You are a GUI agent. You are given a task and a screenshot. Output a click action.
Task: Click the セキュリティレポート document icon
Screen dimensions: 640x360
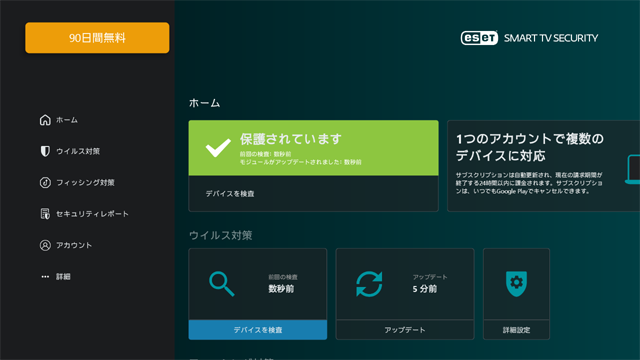[45, 213]
